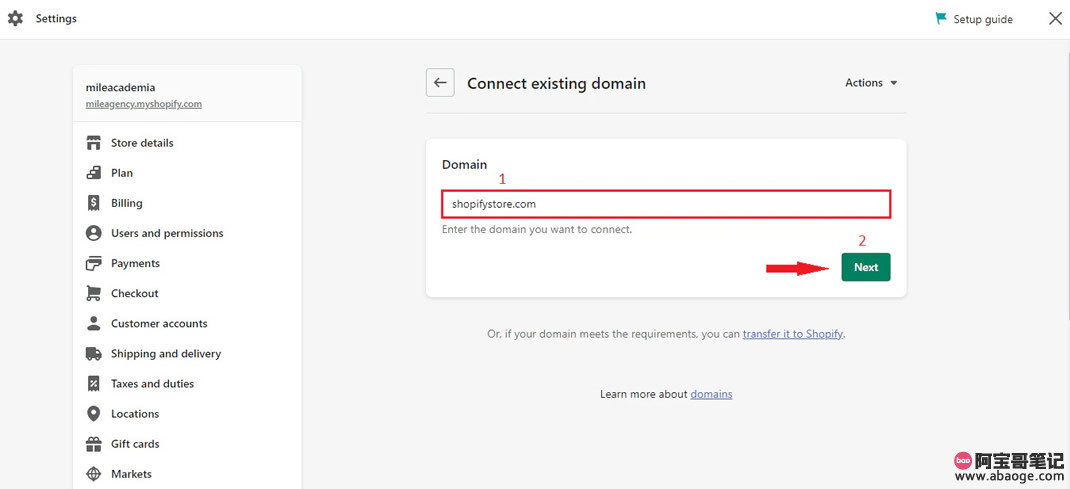Open the Actions dropdown

point(871,83)
